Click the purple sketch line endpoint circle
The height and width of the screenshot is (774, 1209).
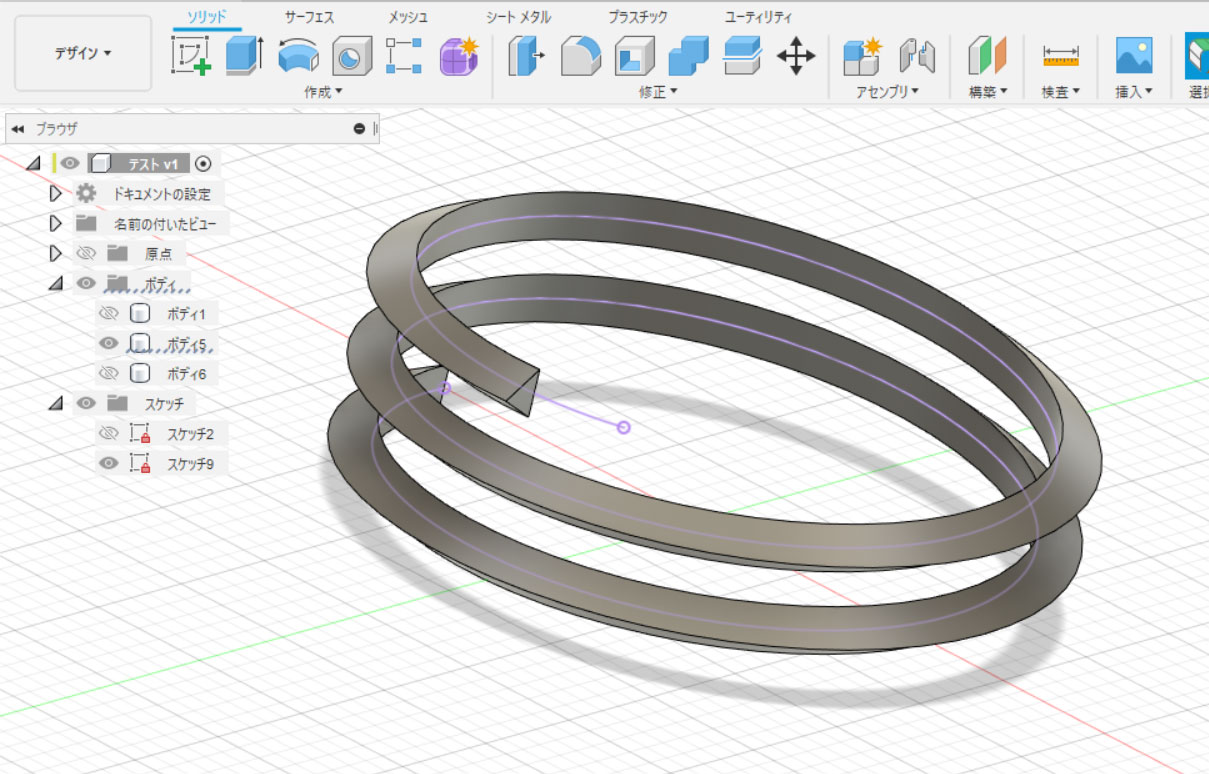(x=624, y=428)
